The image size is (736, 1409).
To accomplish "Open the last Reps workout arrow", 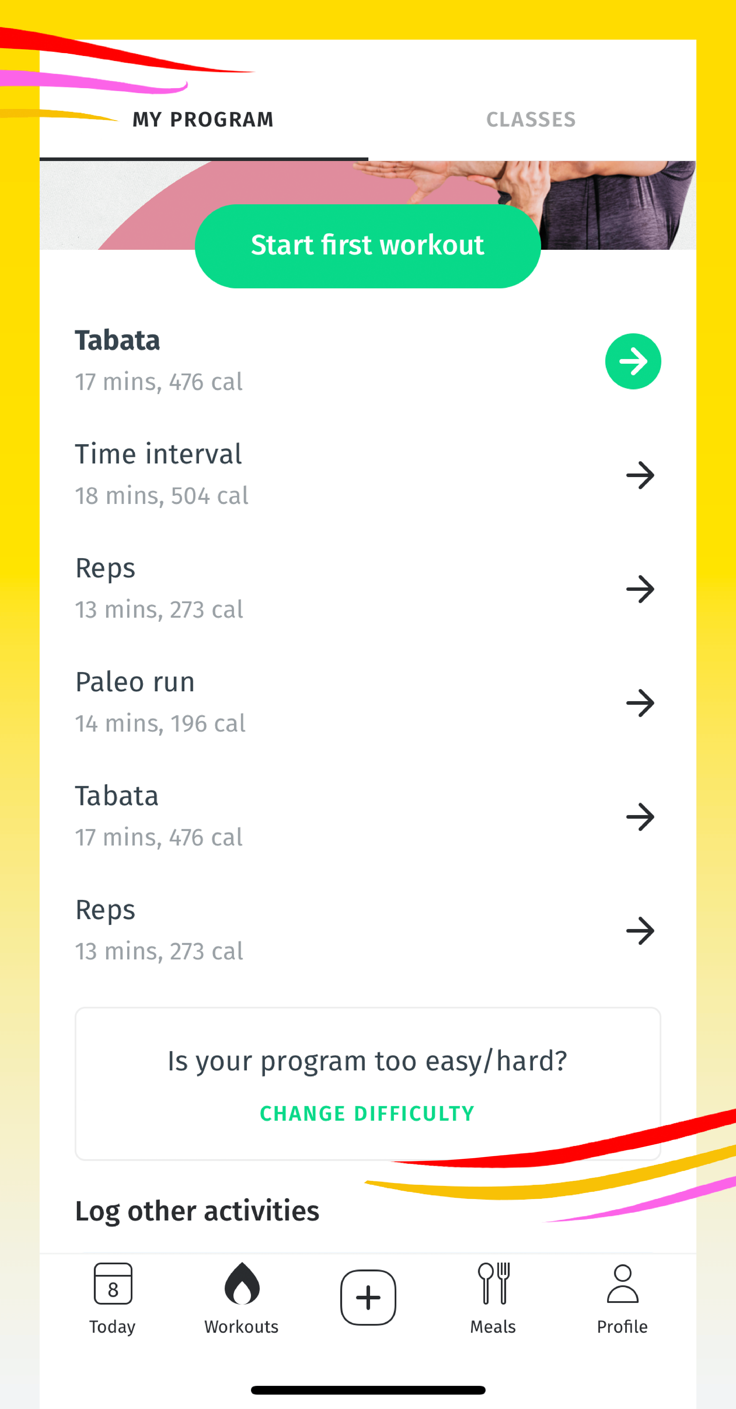I will [x=640, y=931].
